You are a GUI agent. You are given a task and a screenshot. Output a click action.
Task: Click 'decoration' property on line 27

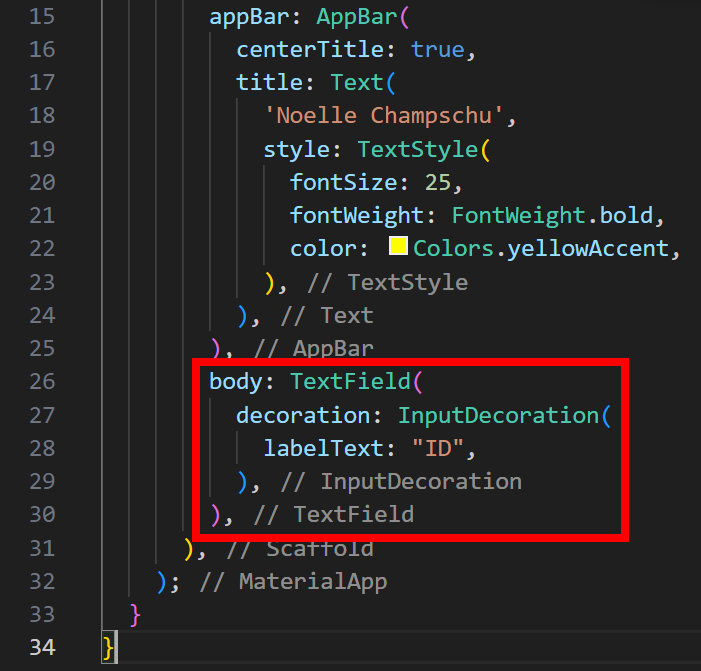click(x=303, y=416)
